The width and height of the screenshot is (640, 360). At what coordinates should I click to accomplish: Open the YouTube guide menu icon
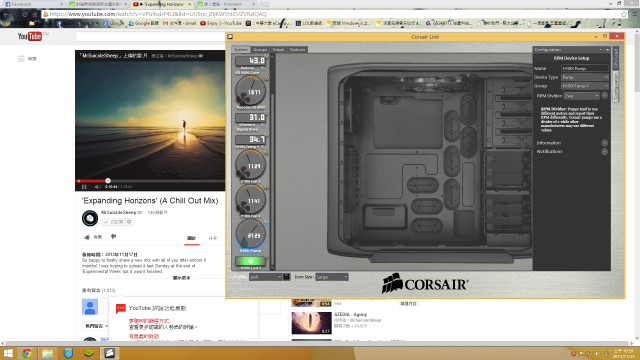click(21, 59)
